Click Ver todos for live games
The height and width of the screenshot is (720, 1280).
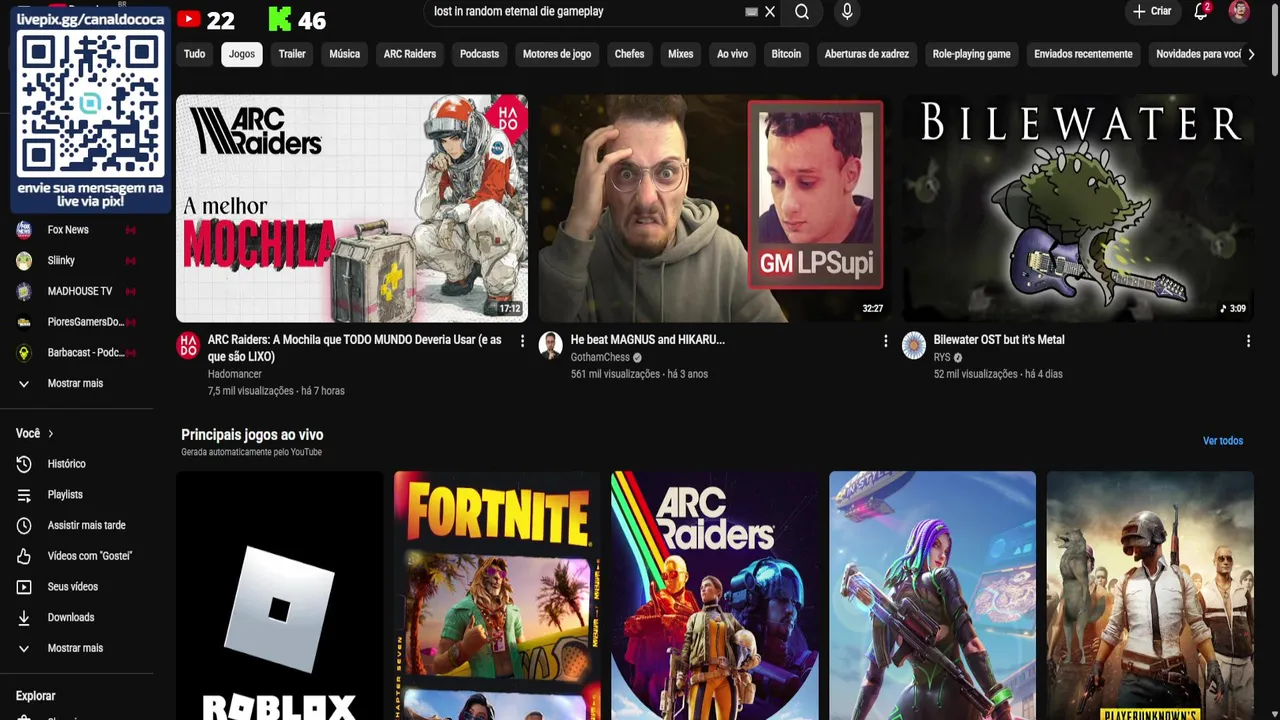coord(1223,441)
